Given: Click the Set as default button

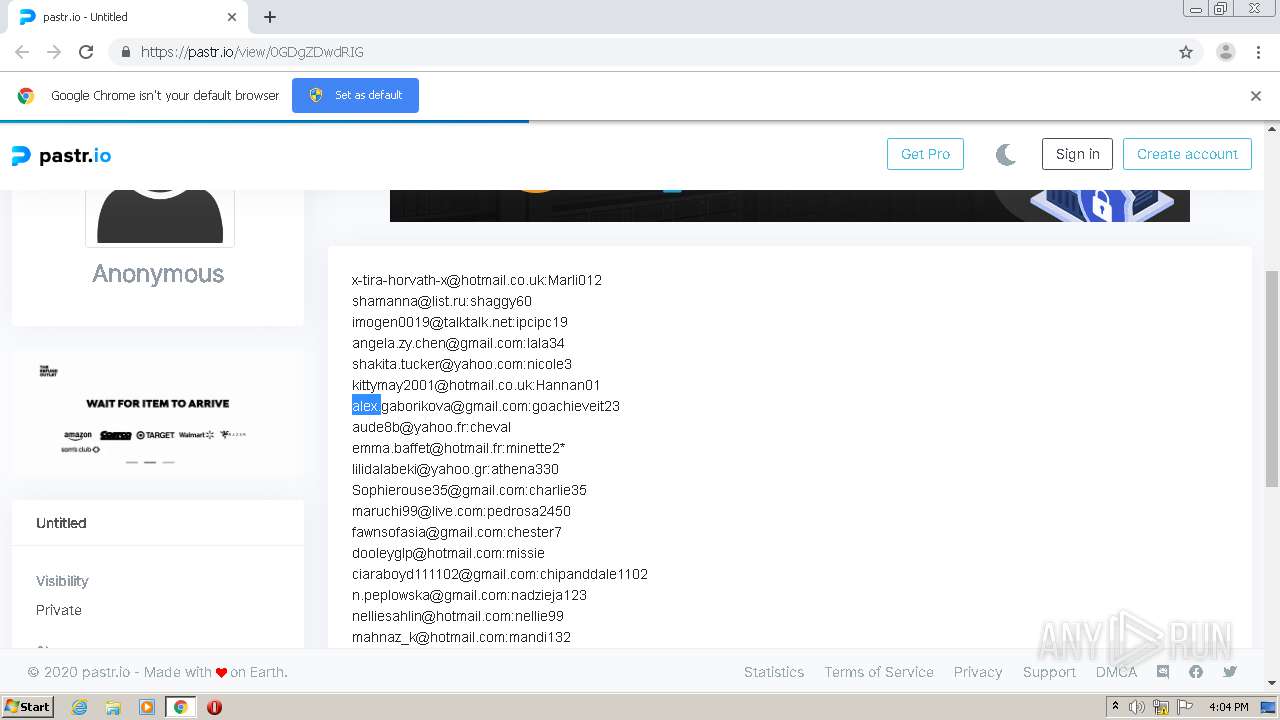Looking at the screenshot, I should 355,95.
